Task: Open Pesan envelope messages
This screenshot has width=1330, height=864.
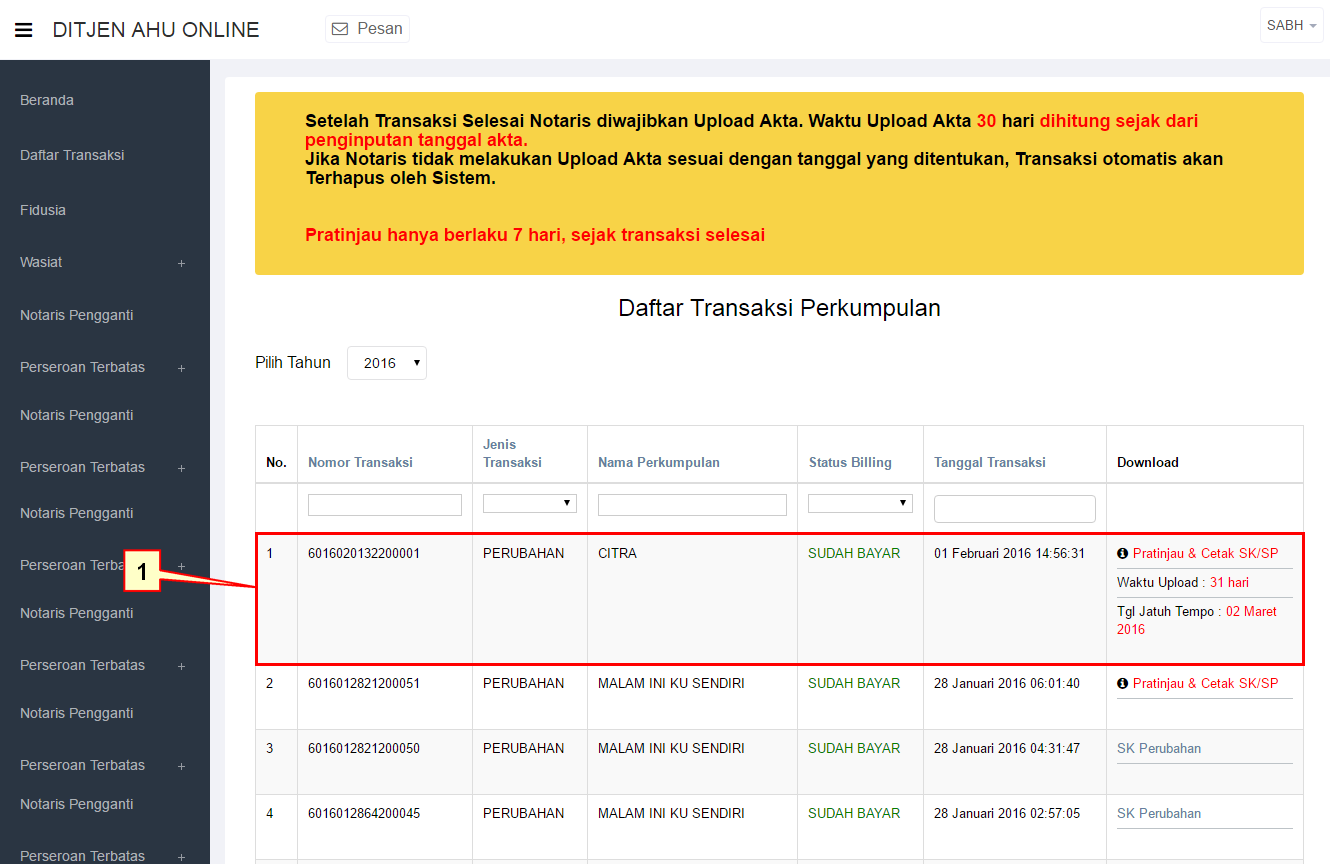Action: tap(367, 29)
